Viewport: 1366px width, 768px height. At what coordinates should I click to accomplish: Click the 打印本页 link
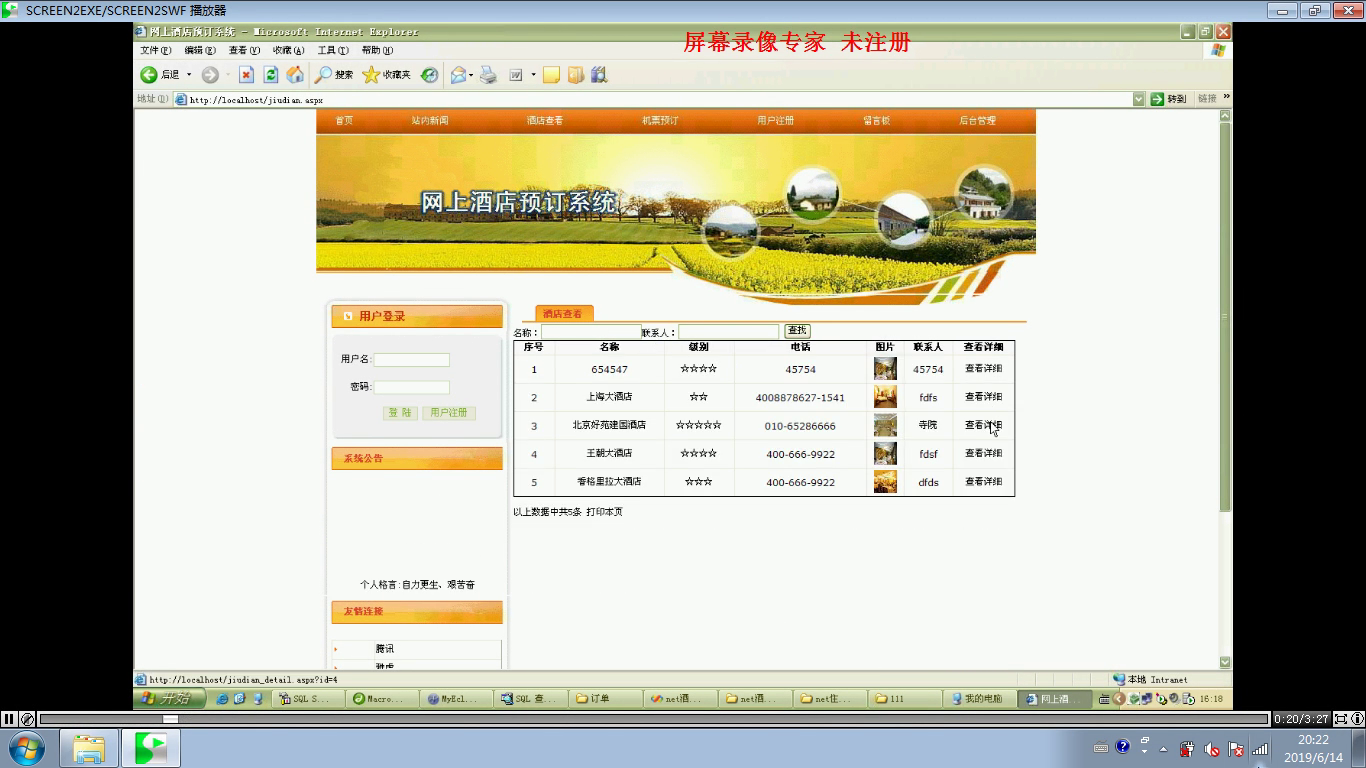(604, 512)
